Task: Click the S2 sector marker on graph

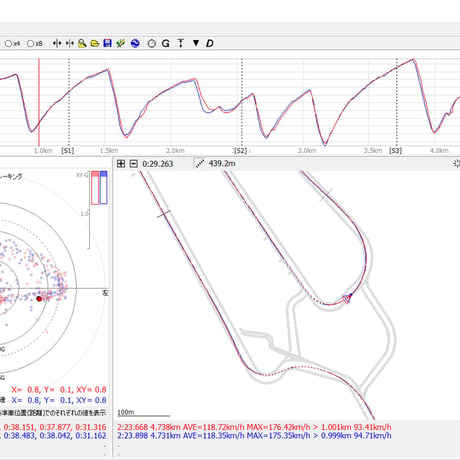Action: 241,151
